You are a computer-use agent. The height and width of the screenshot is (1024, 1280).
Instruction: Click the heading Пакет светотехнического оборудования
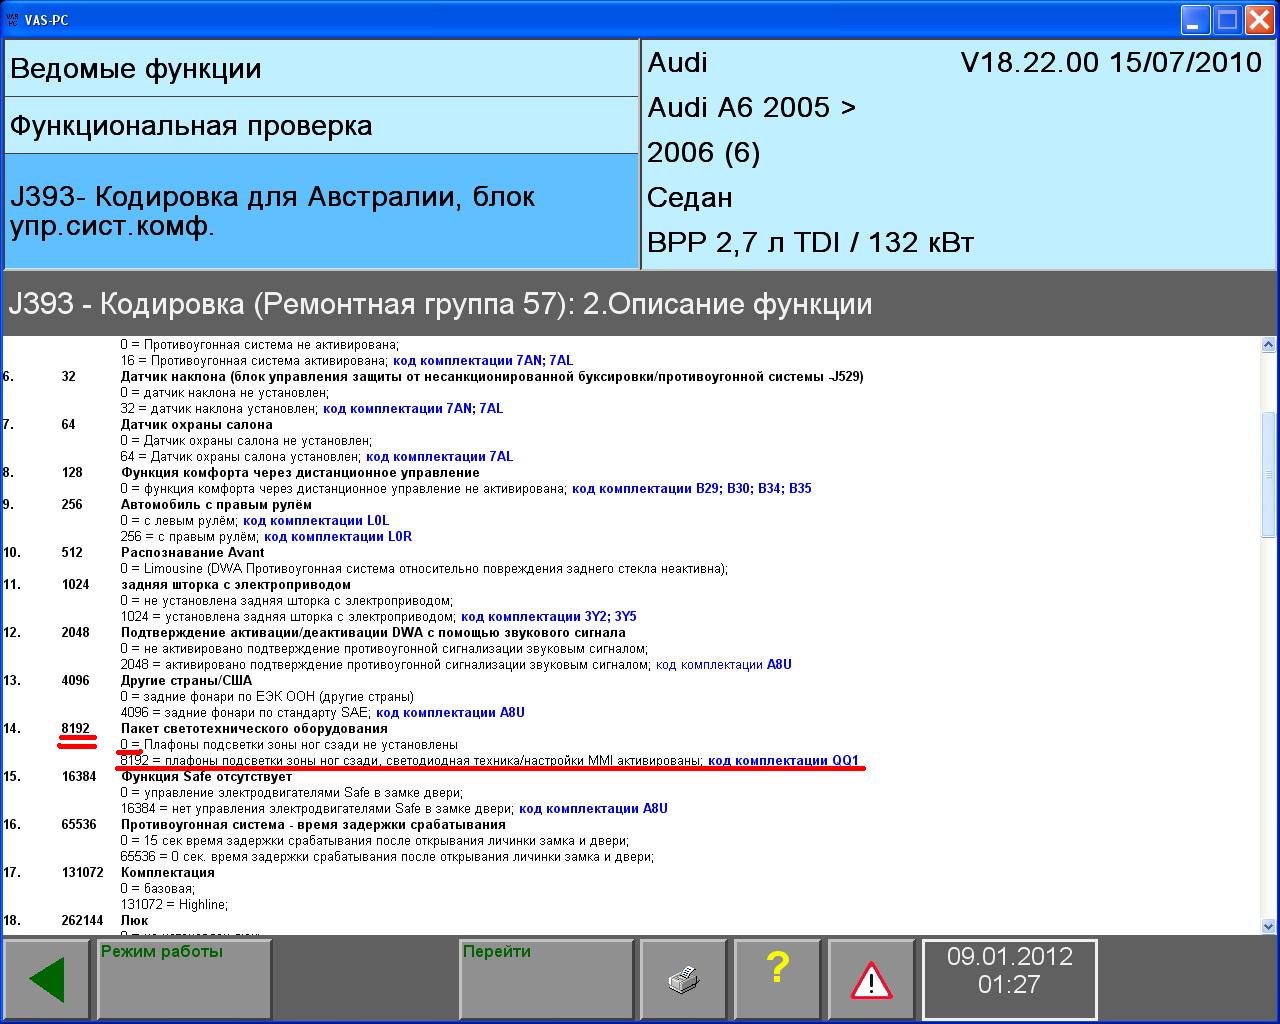254,729
